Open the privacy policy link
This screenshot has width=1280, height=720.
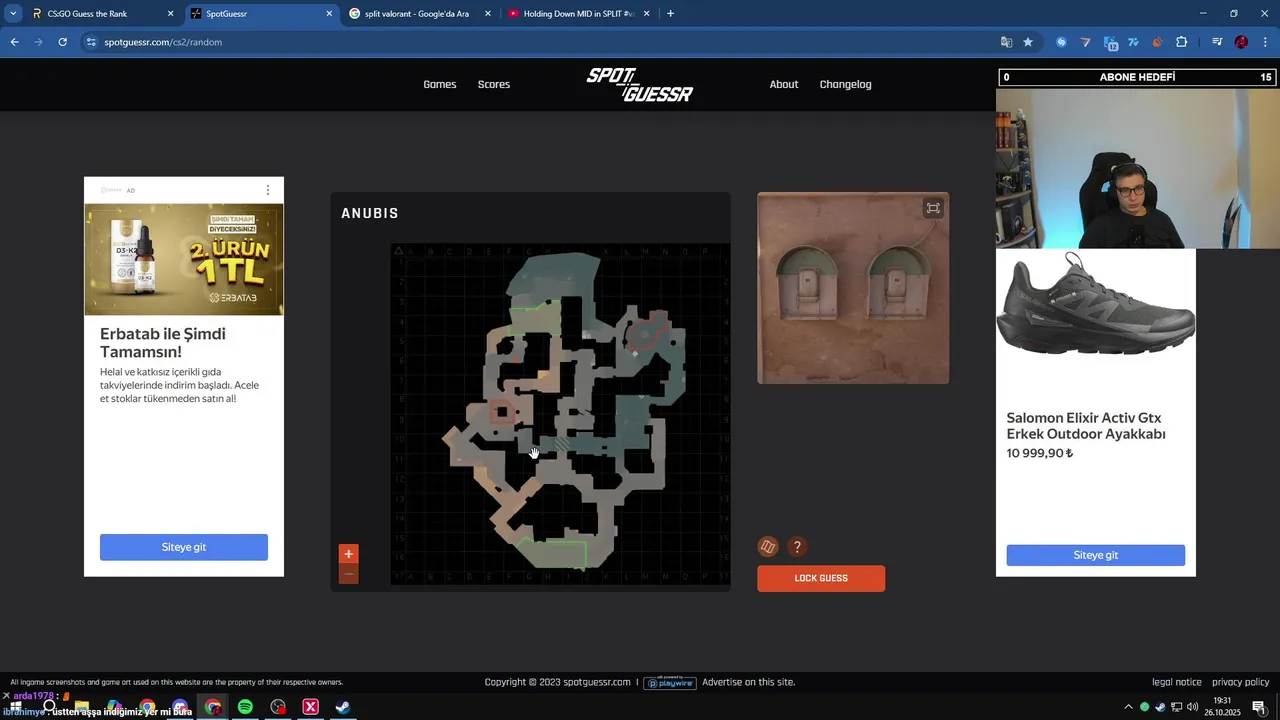click(1241, 682)
